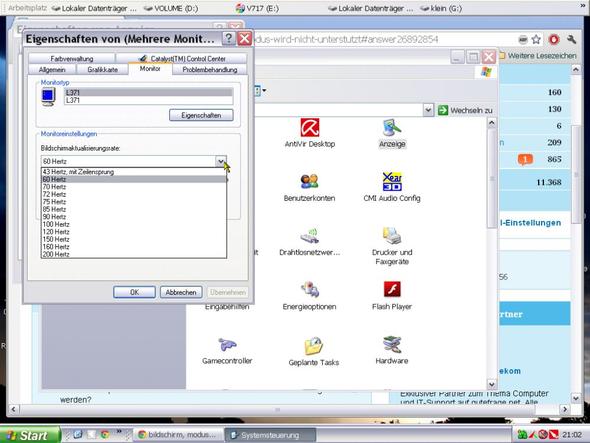Screen dimensions: 590x443
Task: Select the highlighted L371 monitor entry
Action: [149, 93]
